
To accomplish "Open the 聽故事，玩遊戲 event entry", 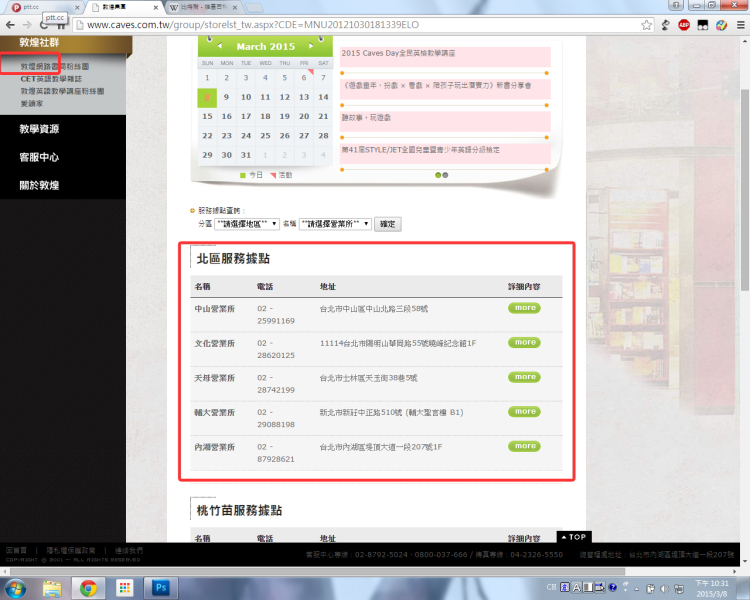I will [445, 121].
